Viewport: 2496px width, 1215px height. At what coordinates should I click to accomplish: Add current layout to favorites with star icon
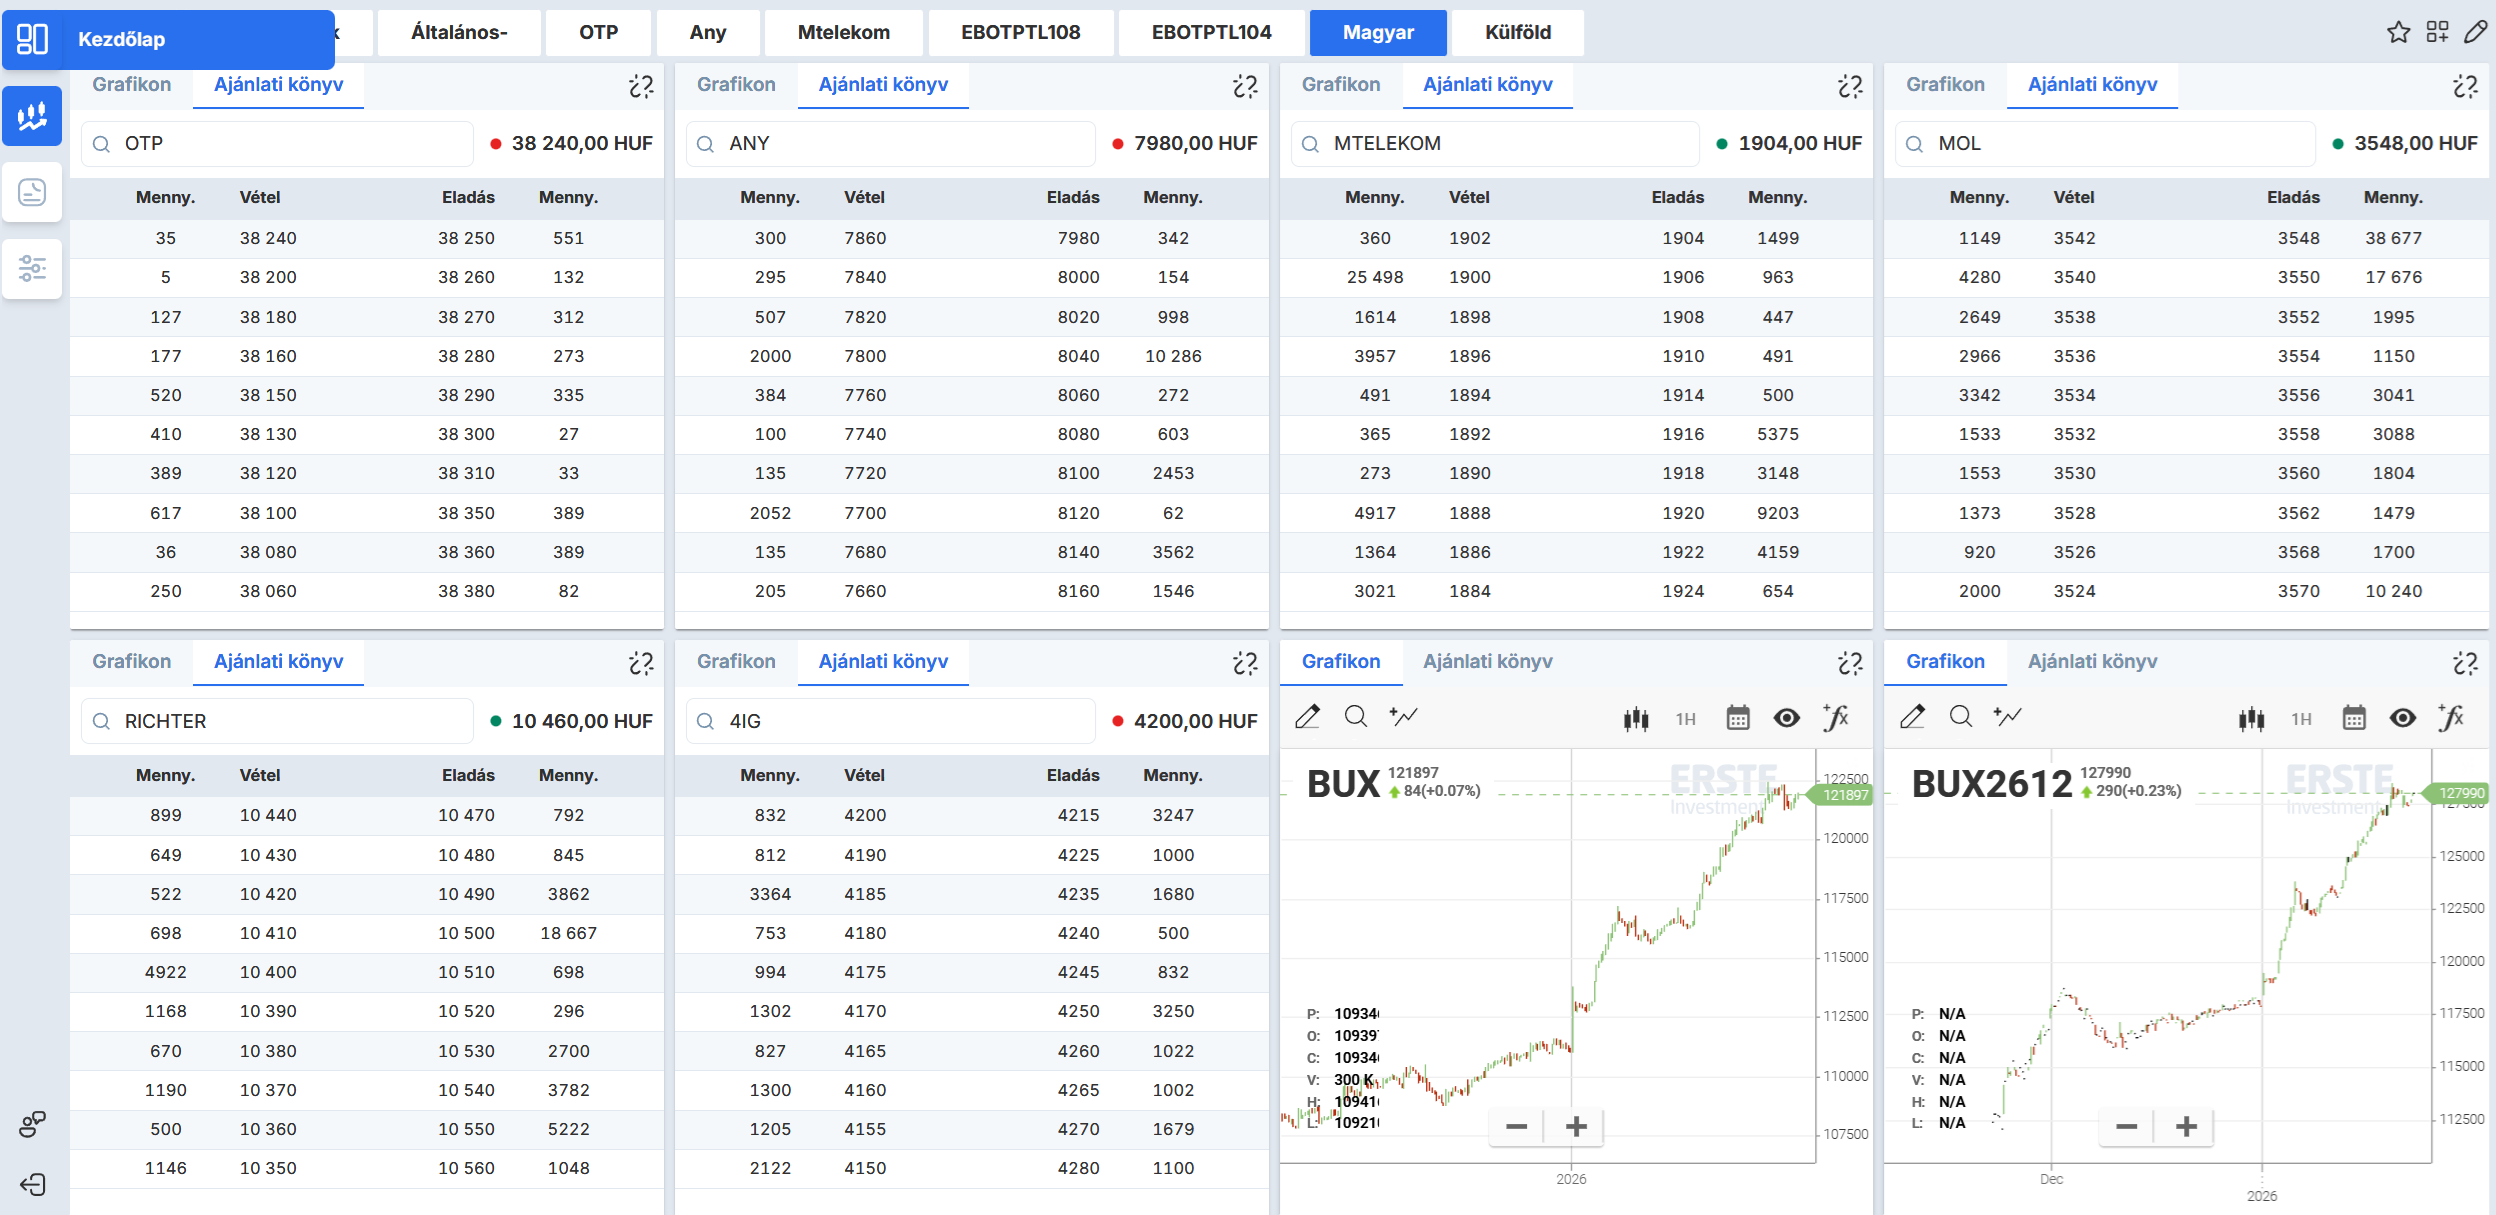point(2398,33)
